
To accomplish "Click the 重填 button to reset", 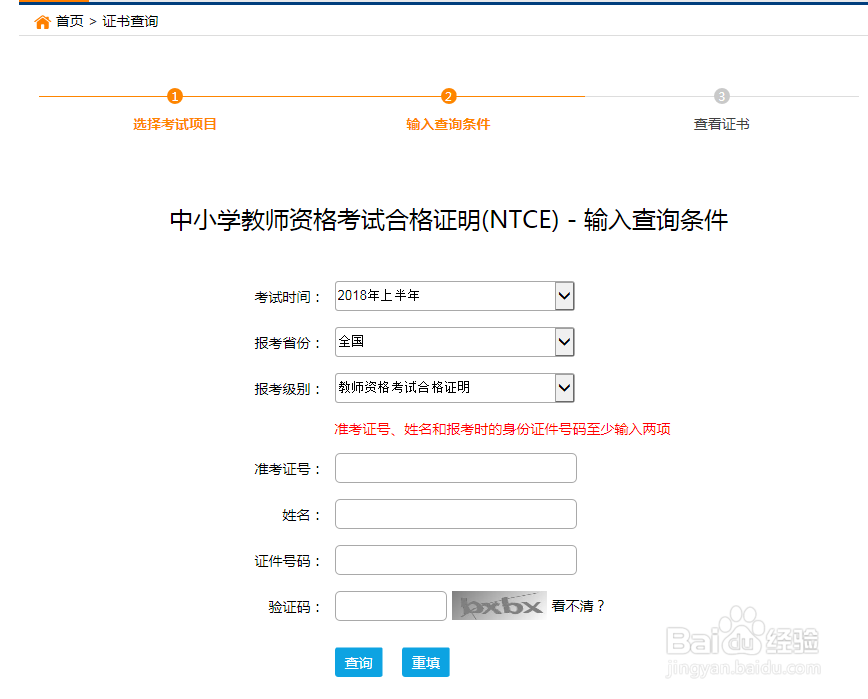I will [x=428, y=662].
